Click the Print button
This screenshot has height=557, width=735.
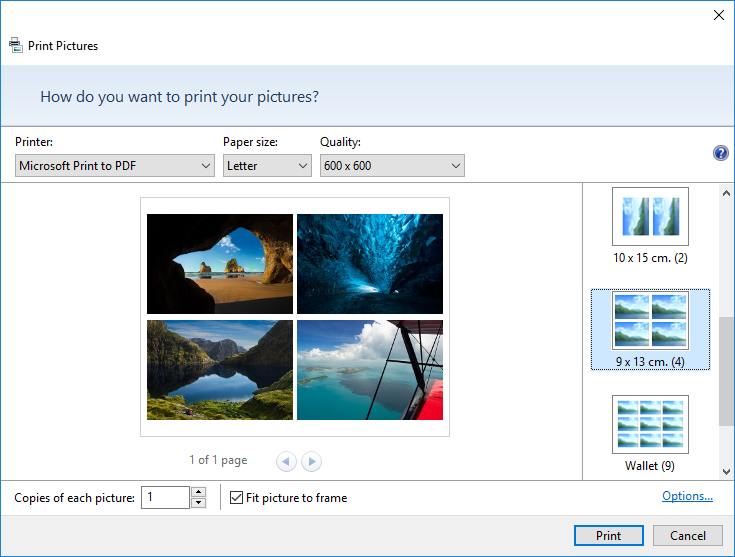(608, 535)
